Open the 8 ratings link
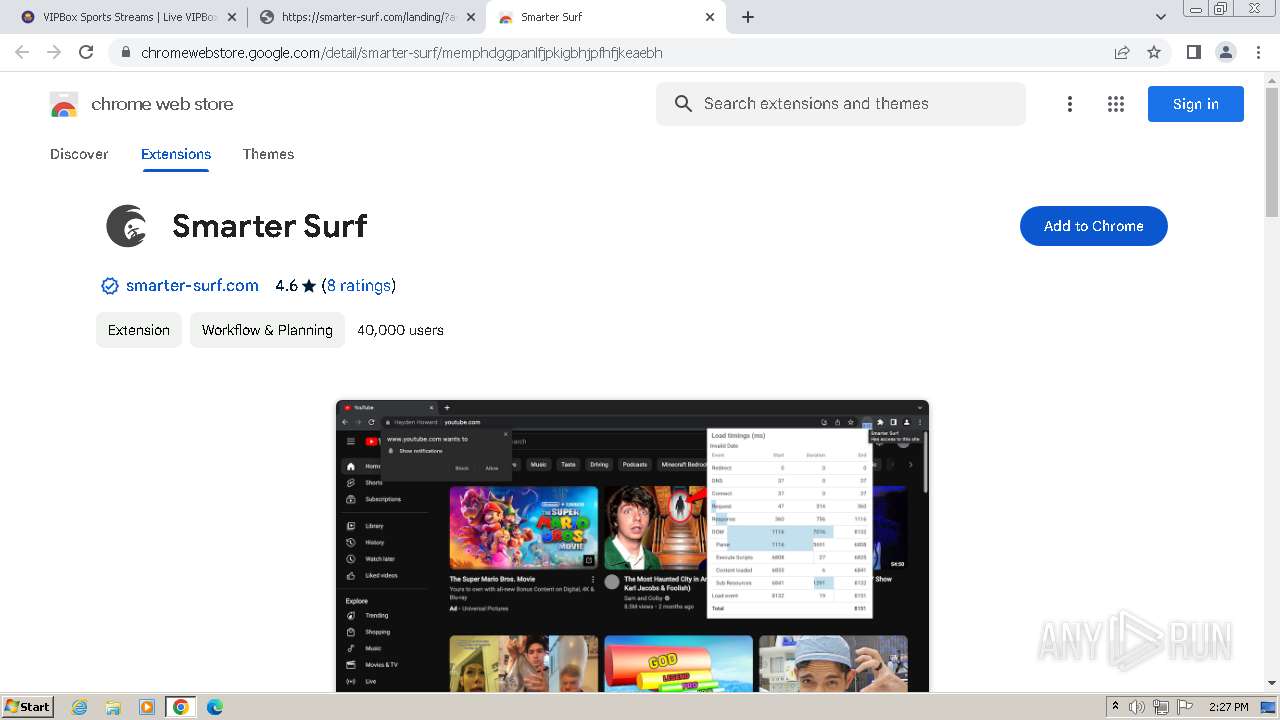The image size is (1280, 720). click(x=359, y=285)
